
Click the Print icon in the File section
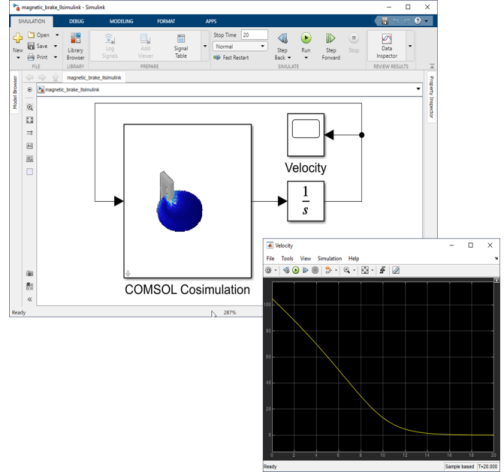click(31, 57)
